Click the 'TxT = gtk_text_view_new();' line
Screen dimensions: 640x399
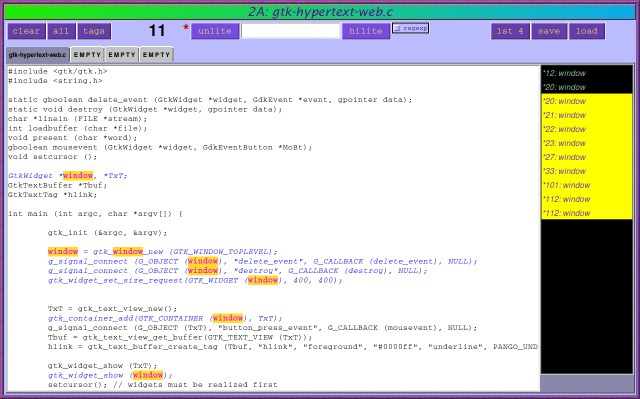113,309
